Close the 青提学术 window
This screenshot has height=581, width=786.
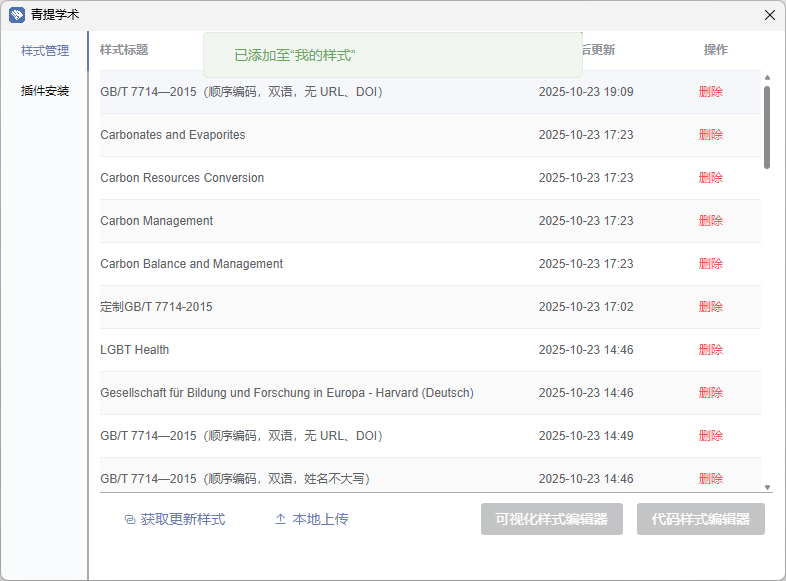769,15
